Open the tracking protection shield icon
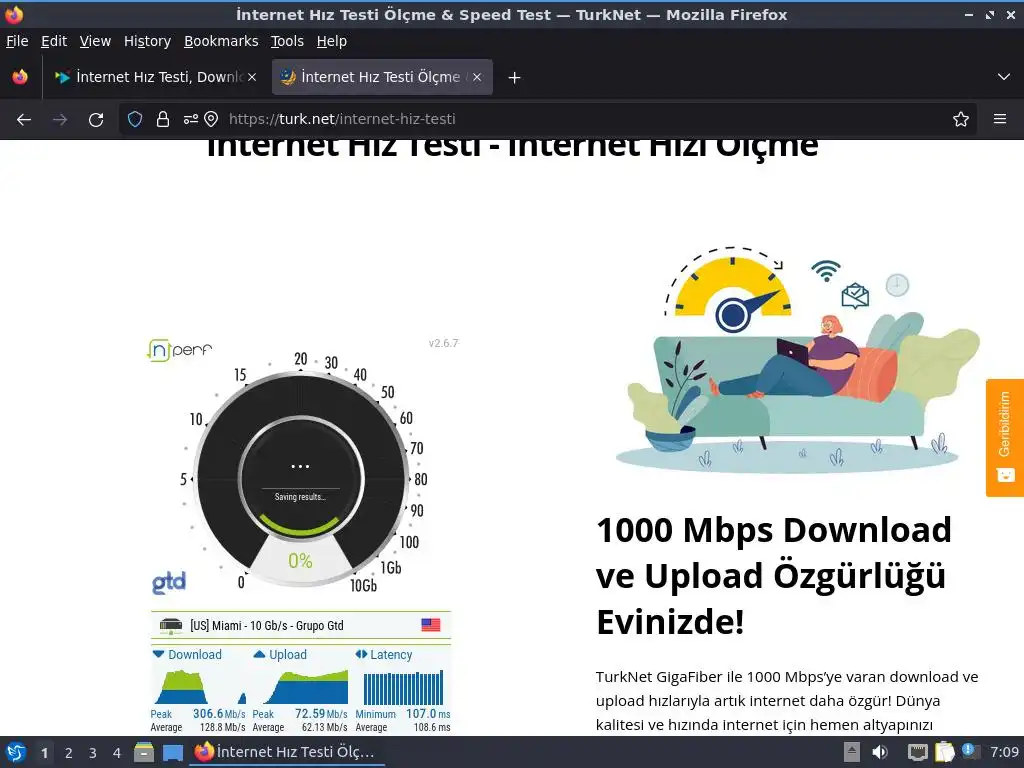The height and width of the screenshot is (768, 1024). 135,119
